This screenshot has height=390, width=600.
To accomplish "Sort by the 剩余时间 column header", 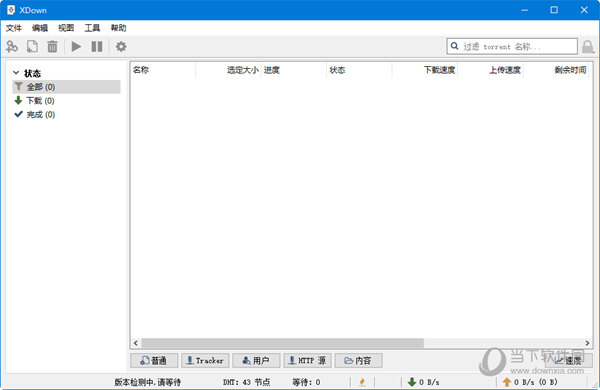I will click(556, 70).
